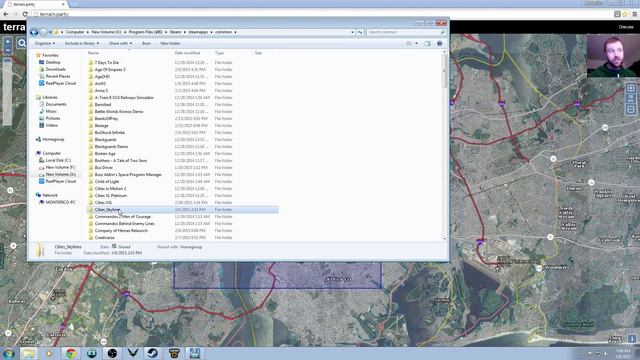The height and width of the screenshot is (360, 640).
Task: Click the refresh button next to address bar
Action: tap(360, 32)
